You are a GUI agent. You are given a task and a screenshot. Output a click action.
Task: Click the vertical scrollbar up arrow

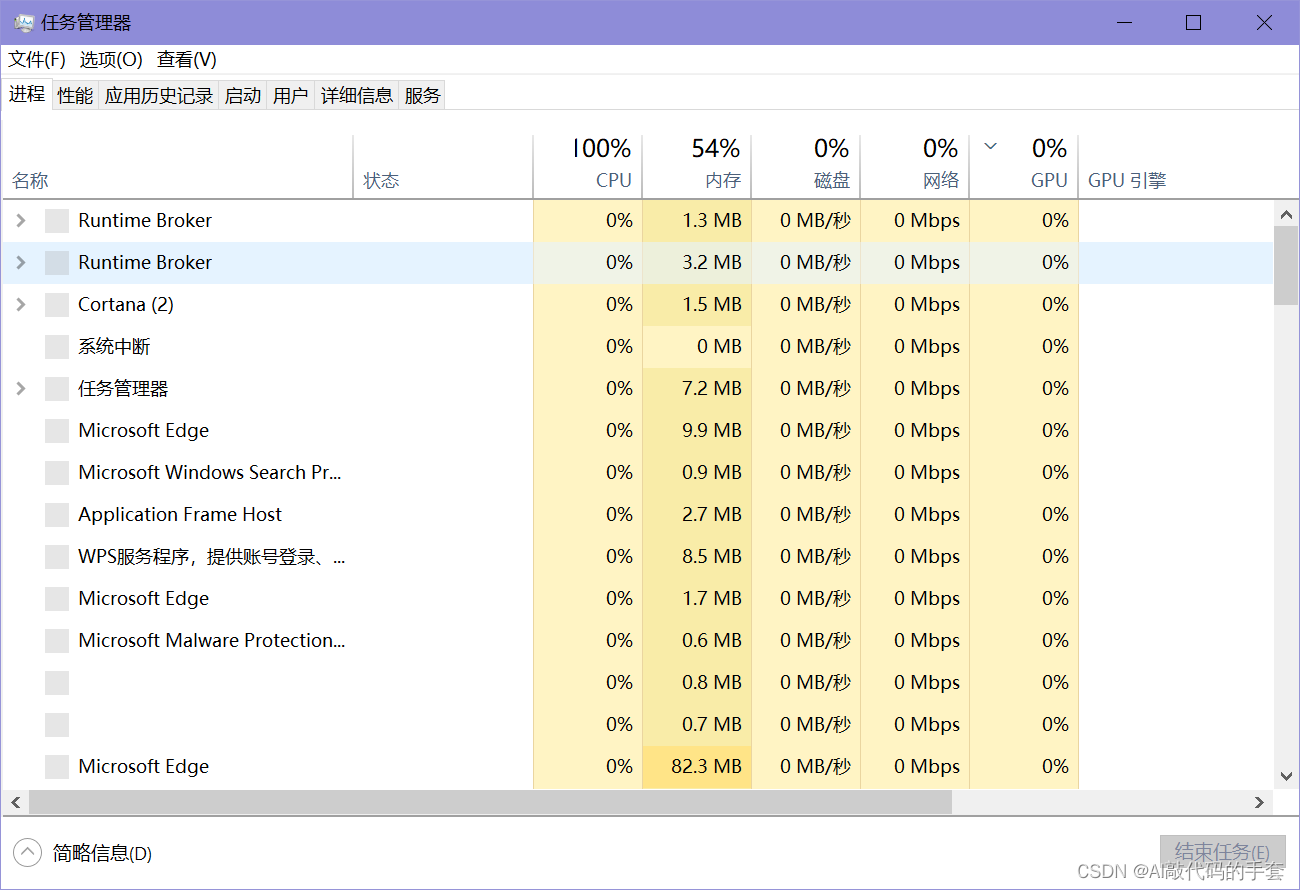click(1285, 213)
